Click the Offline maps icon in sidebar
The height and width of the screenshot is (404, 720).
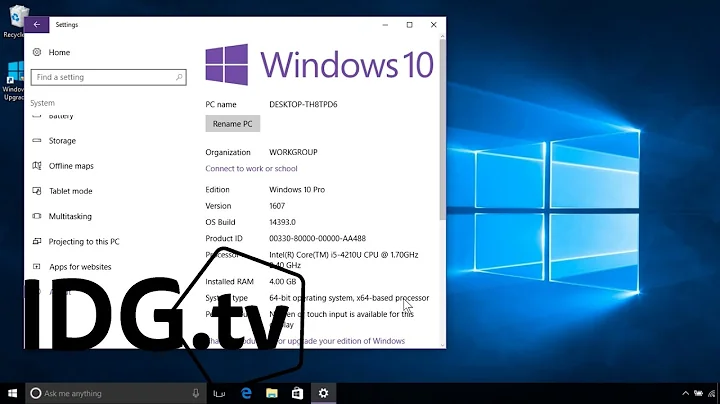coord(37,166)
